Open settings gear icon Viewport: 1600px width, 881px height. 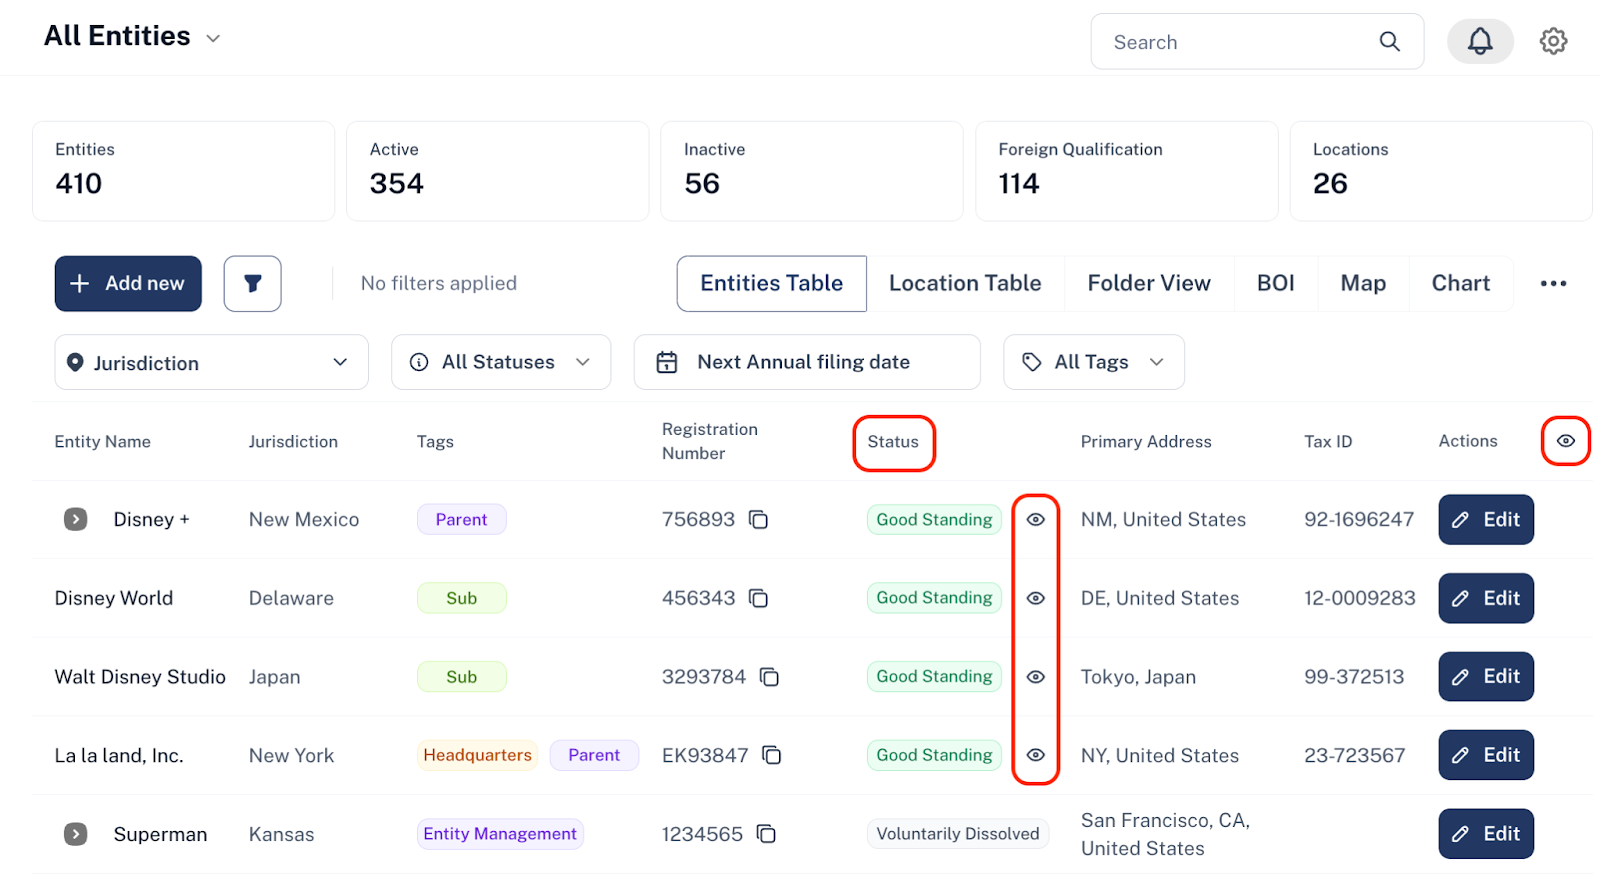point(1553,42)
